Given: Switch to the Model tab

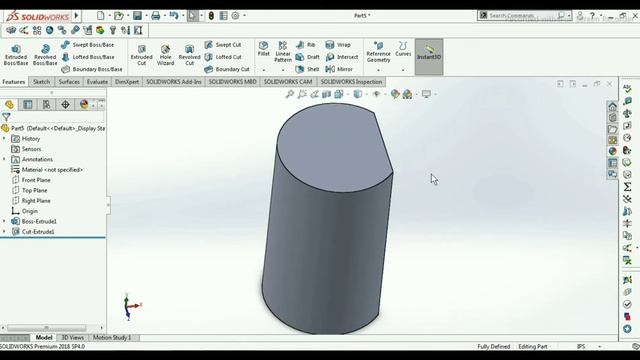Looking at the screenshot, I should point(44,338).
